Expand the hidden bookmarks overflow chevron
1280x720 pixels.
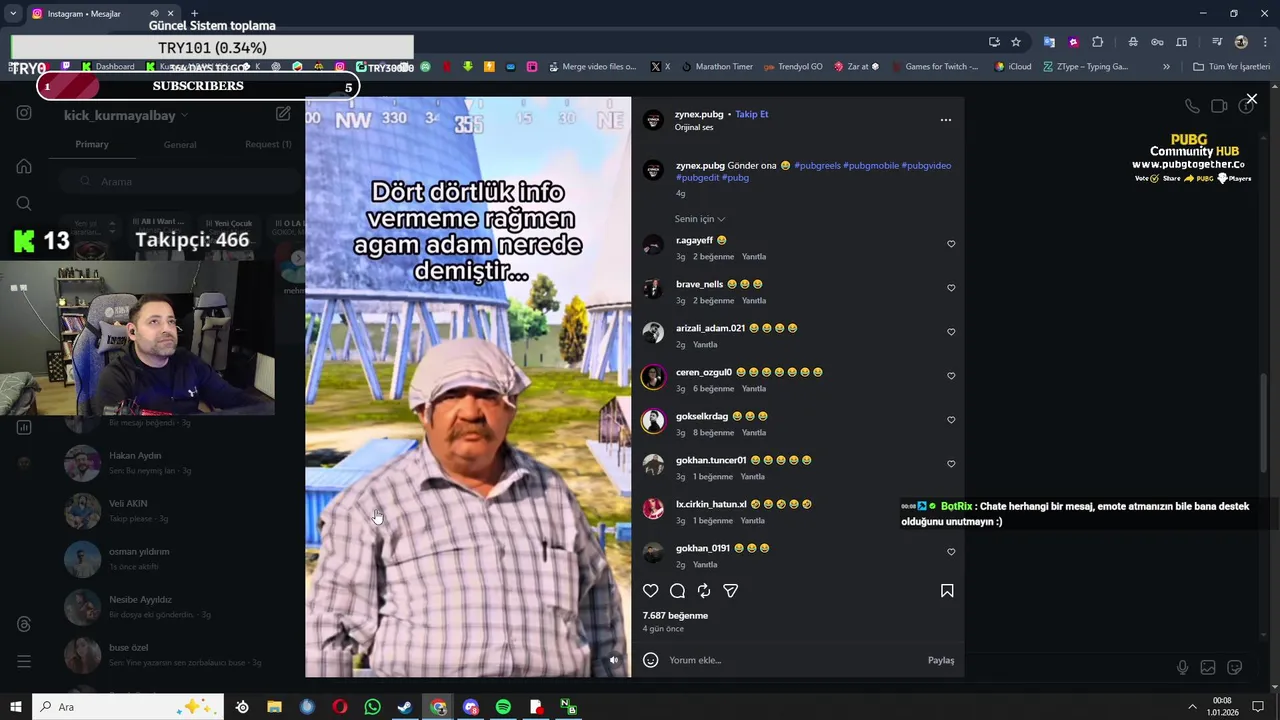(1166, 67)
